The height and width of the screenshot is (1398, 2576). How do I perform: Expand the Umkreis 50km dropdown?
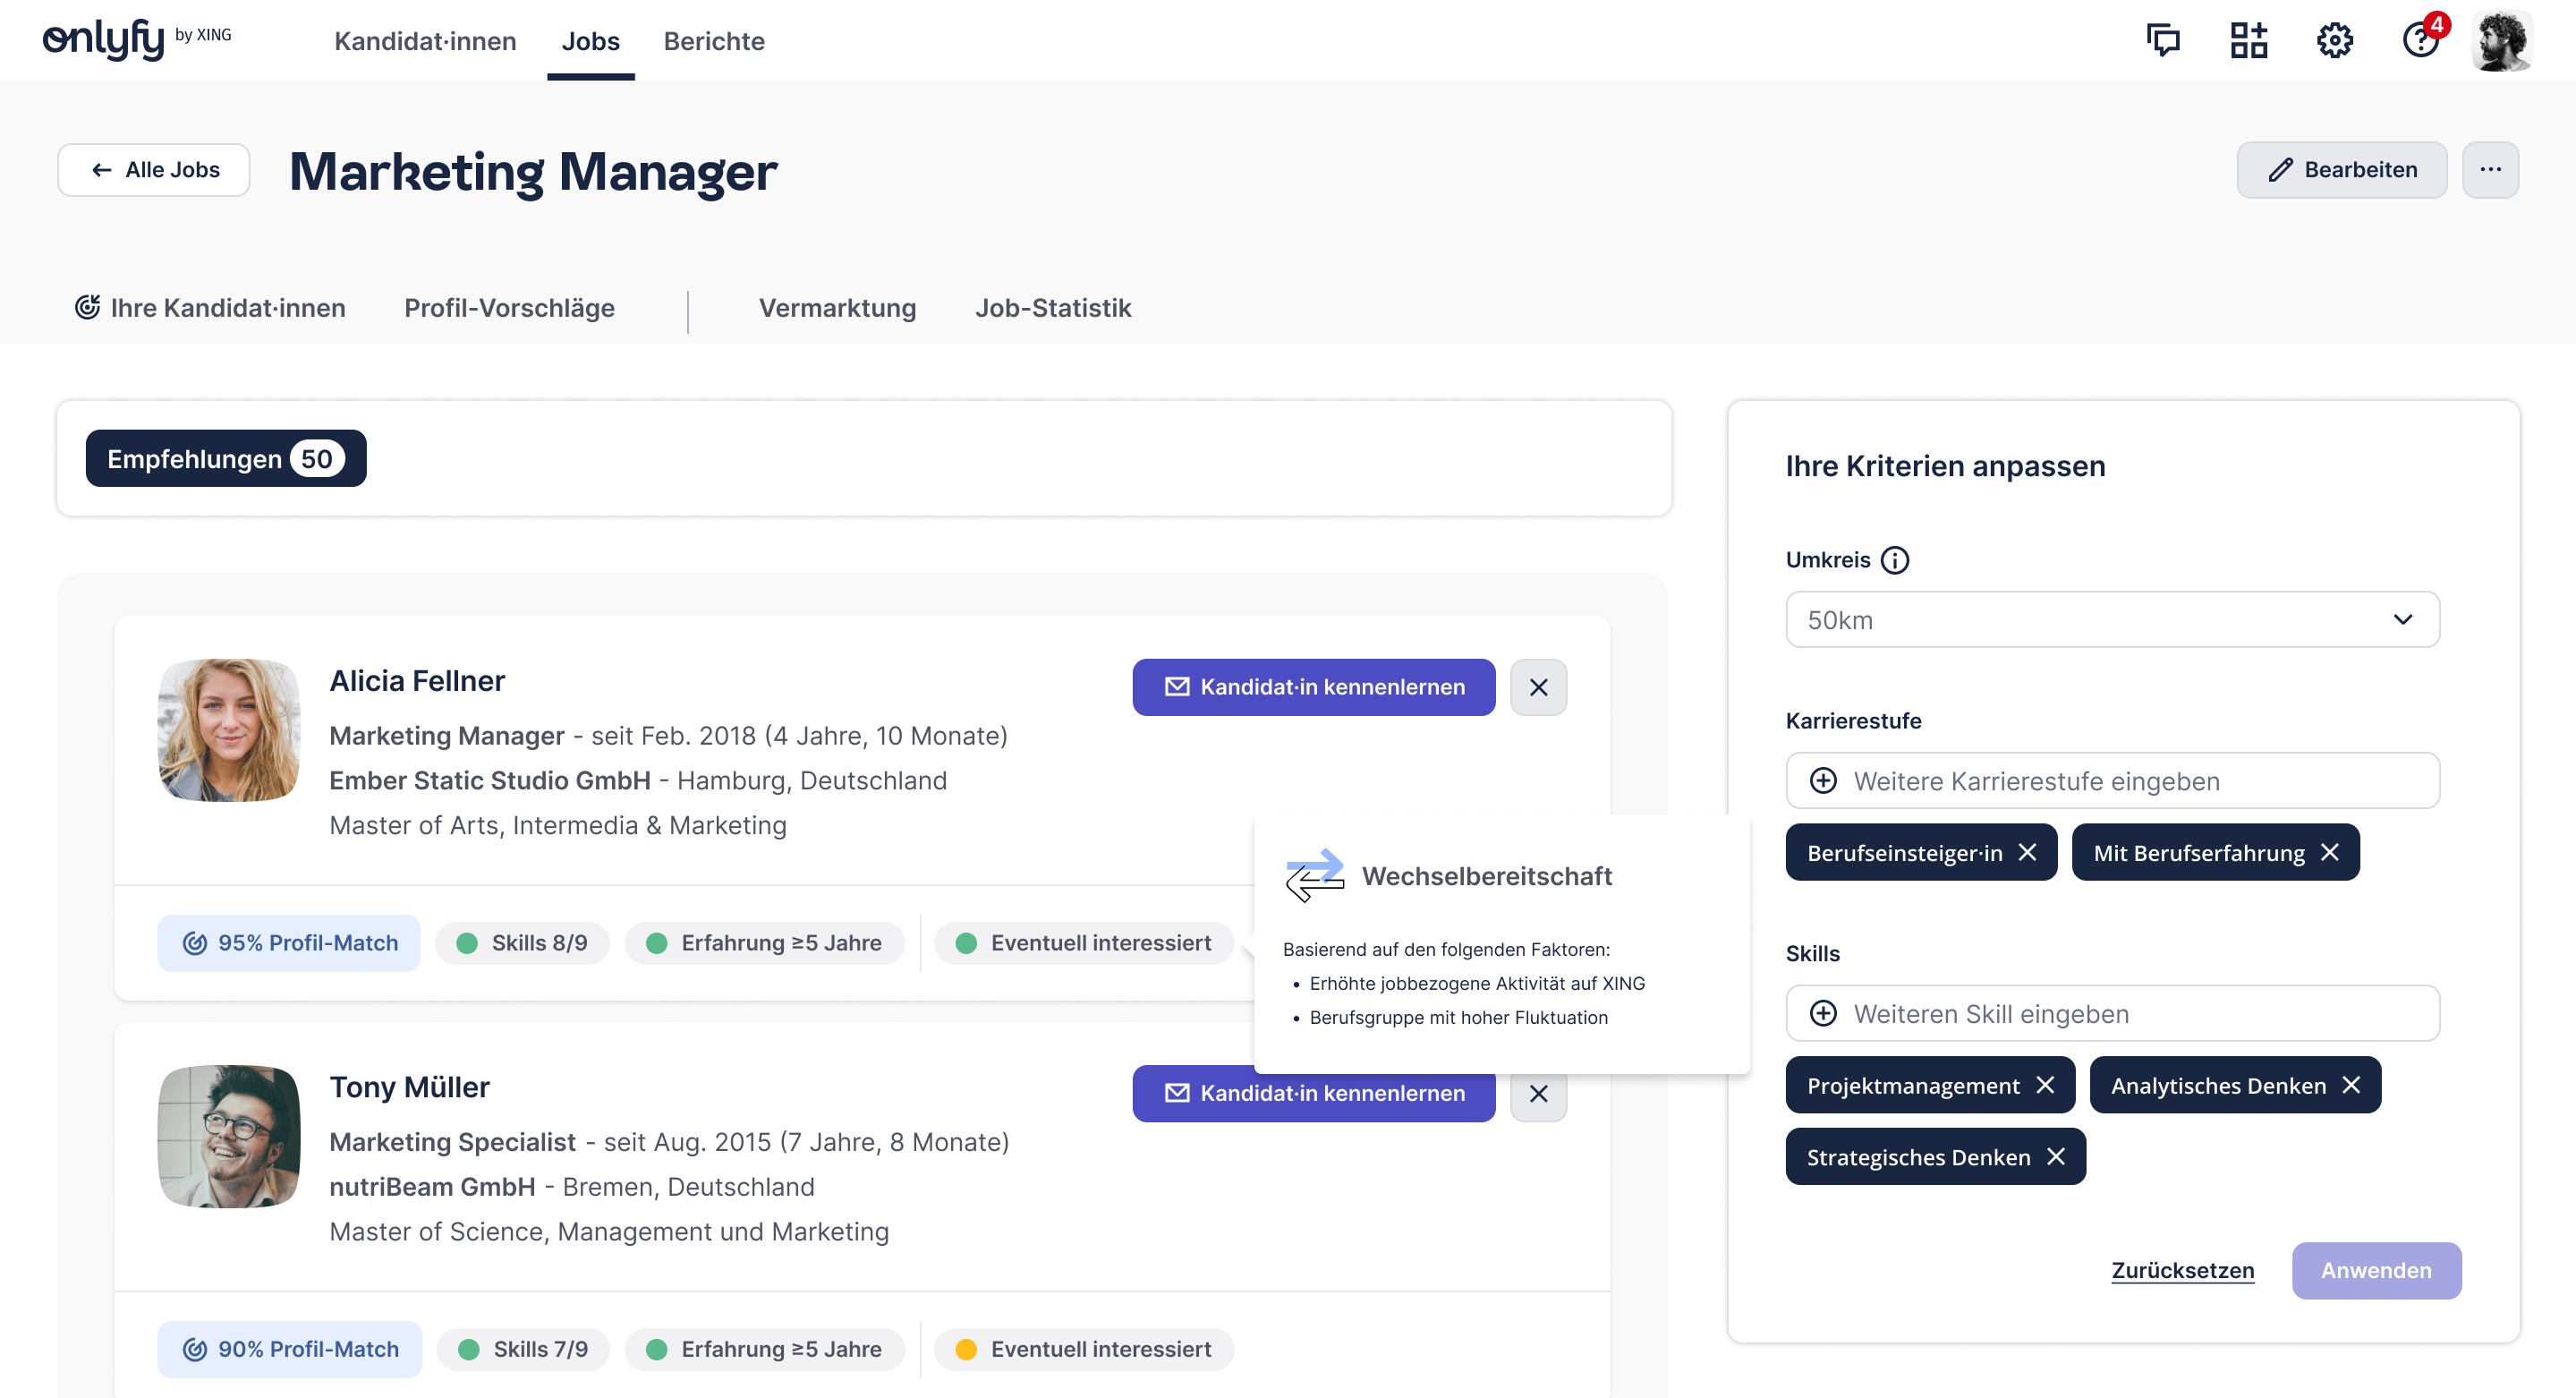2112,620
